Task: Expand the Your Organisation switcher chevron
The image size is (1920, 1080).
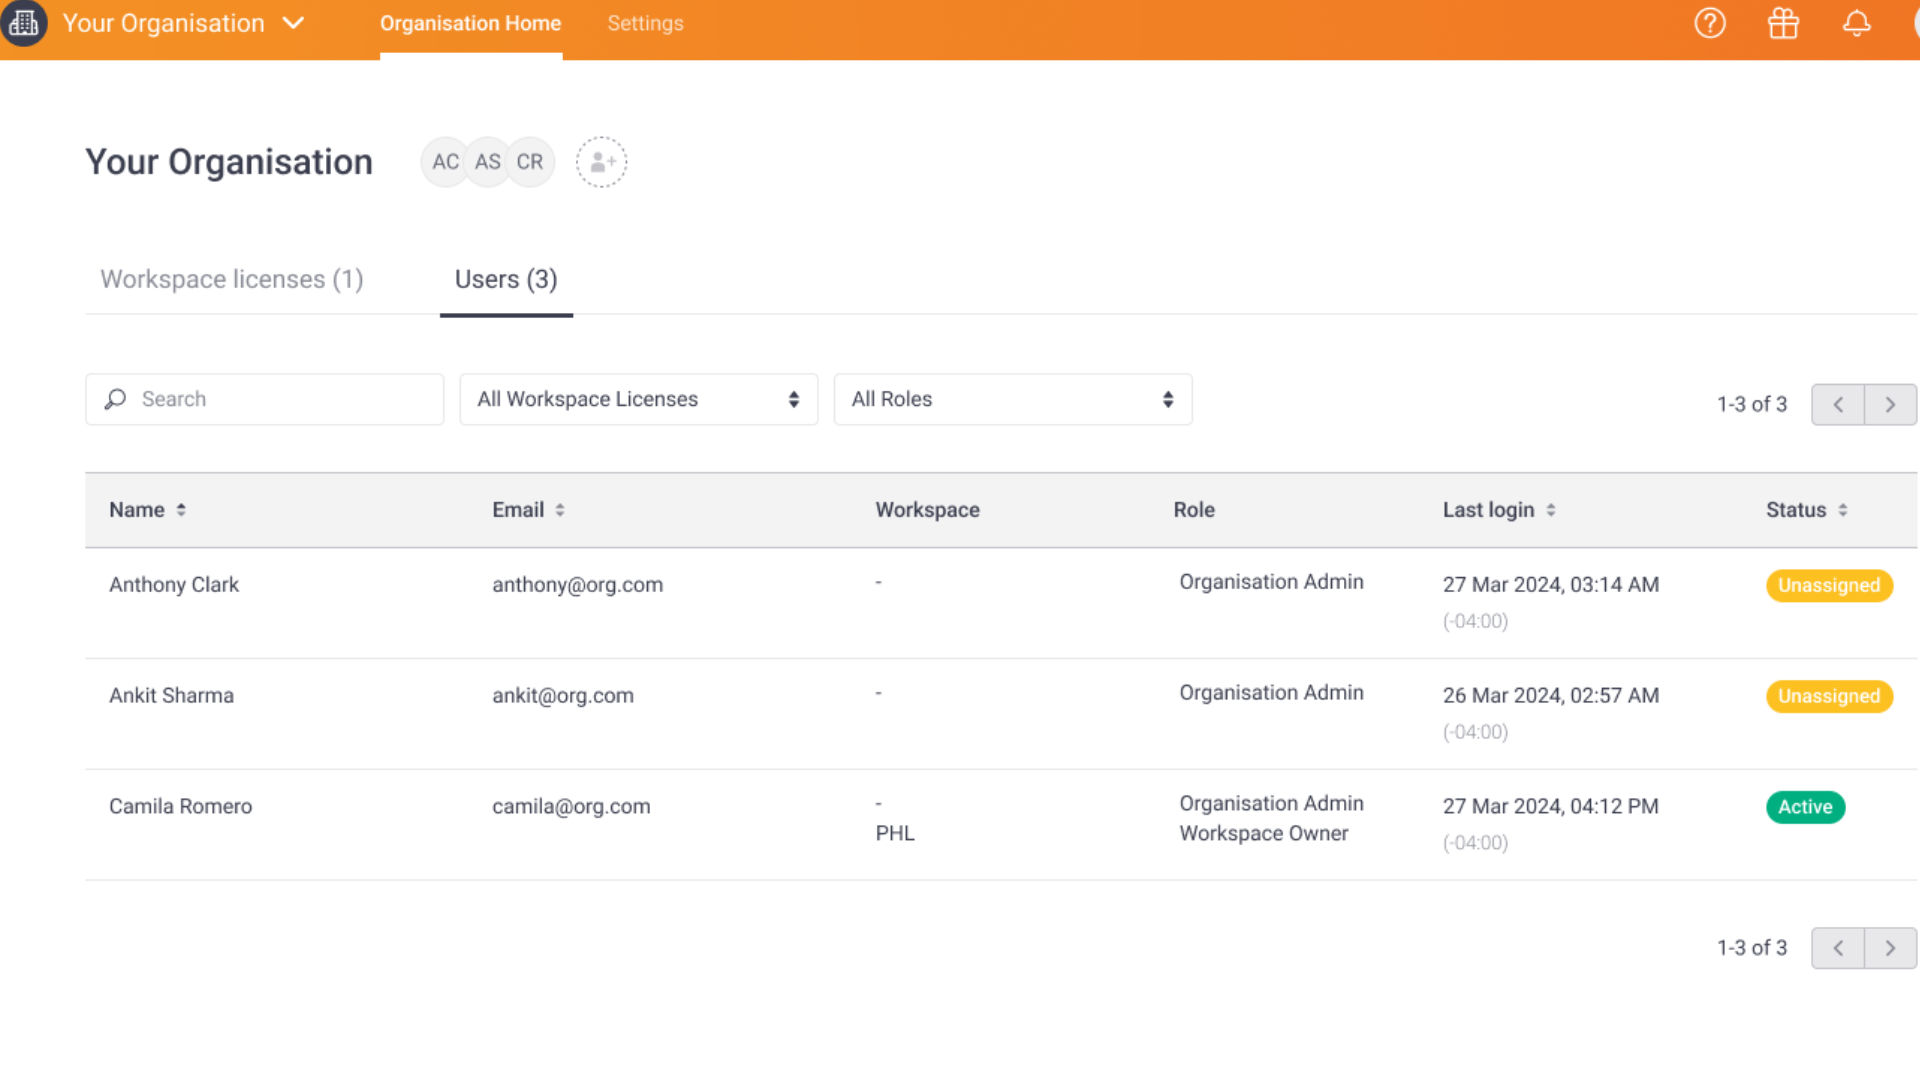Action: [295, 23]
